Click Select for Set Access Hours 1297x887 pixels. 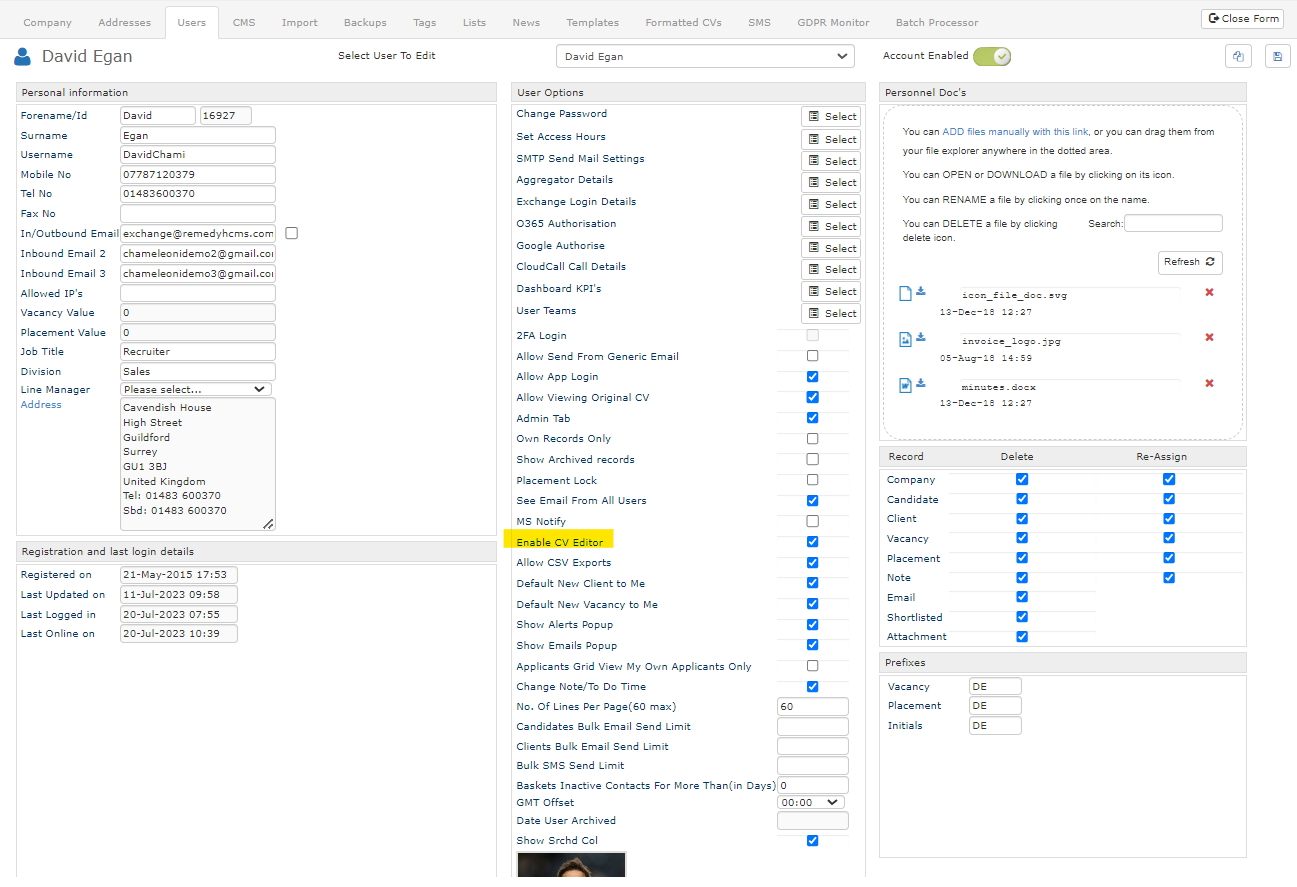(x=831, y=139)
